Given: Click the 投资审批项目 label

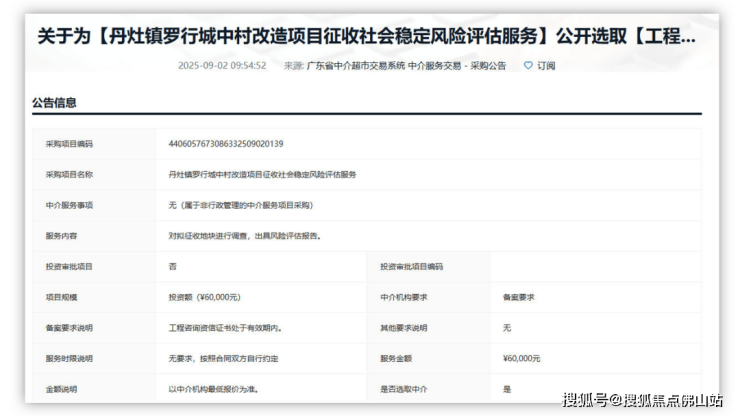Looking at the screenshot, I should (x=69, y=267).
